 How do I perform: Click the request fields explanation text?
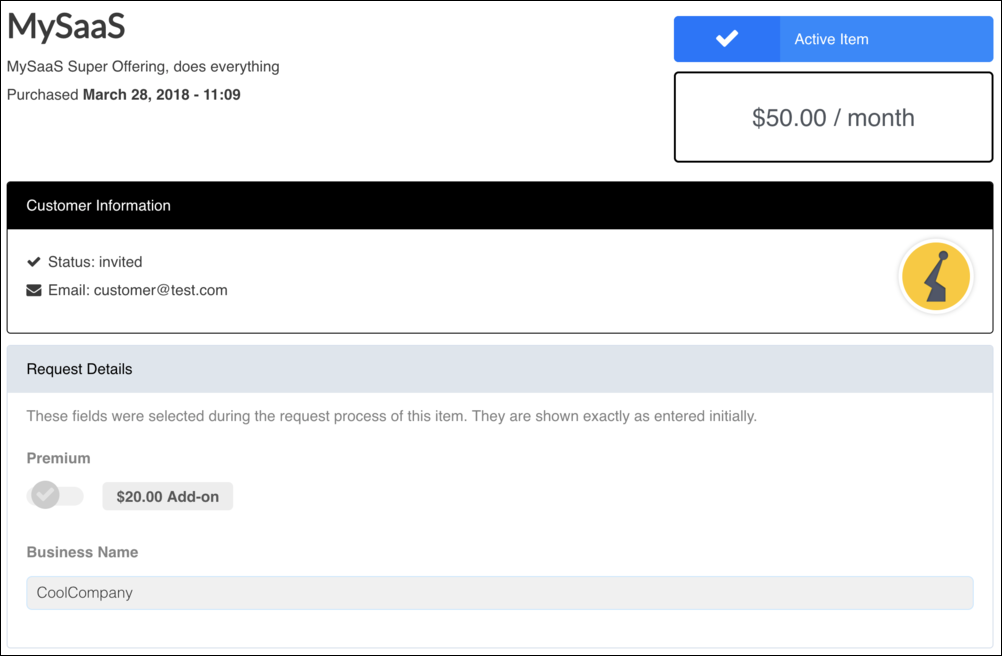tap(391, 416)
